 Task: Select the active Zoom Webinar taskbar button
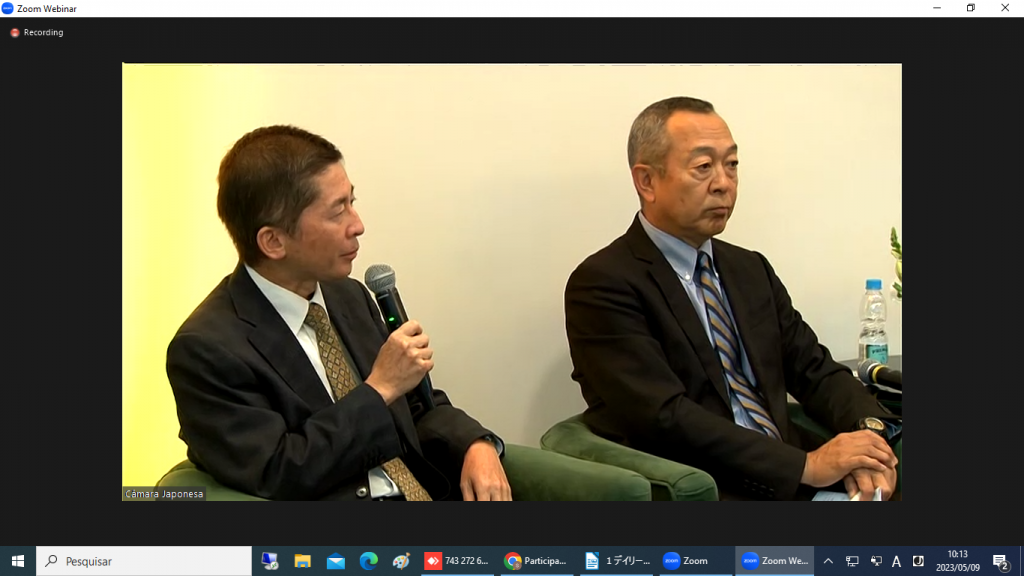click(x=775, y=561)
